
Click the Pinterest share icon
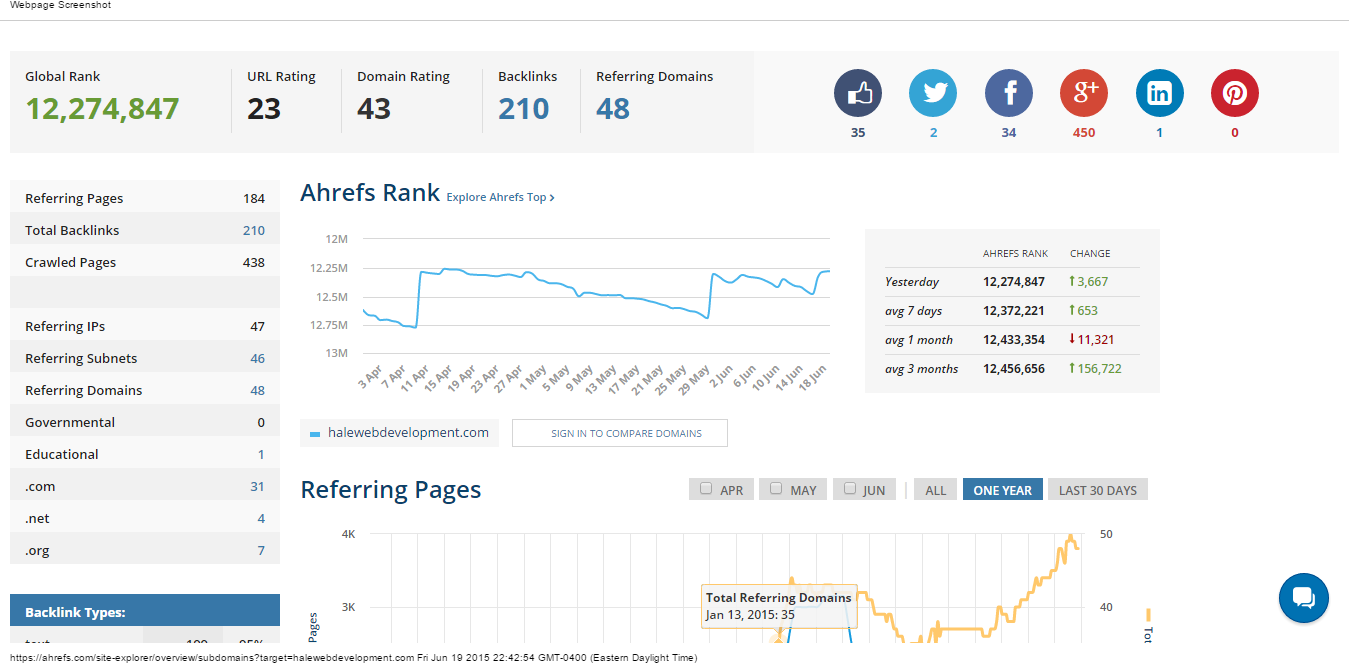[1235, 94]
